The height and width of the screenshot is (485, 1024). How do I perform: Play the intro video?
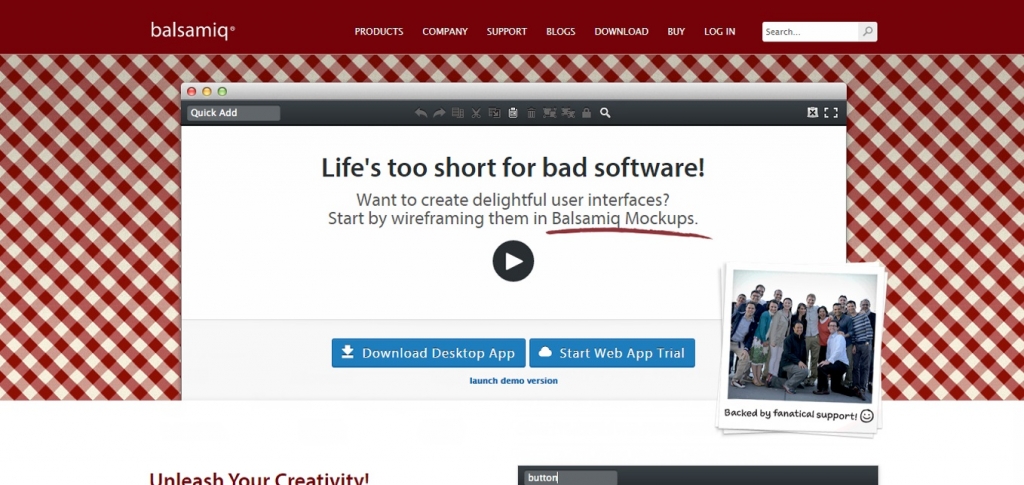513,261
